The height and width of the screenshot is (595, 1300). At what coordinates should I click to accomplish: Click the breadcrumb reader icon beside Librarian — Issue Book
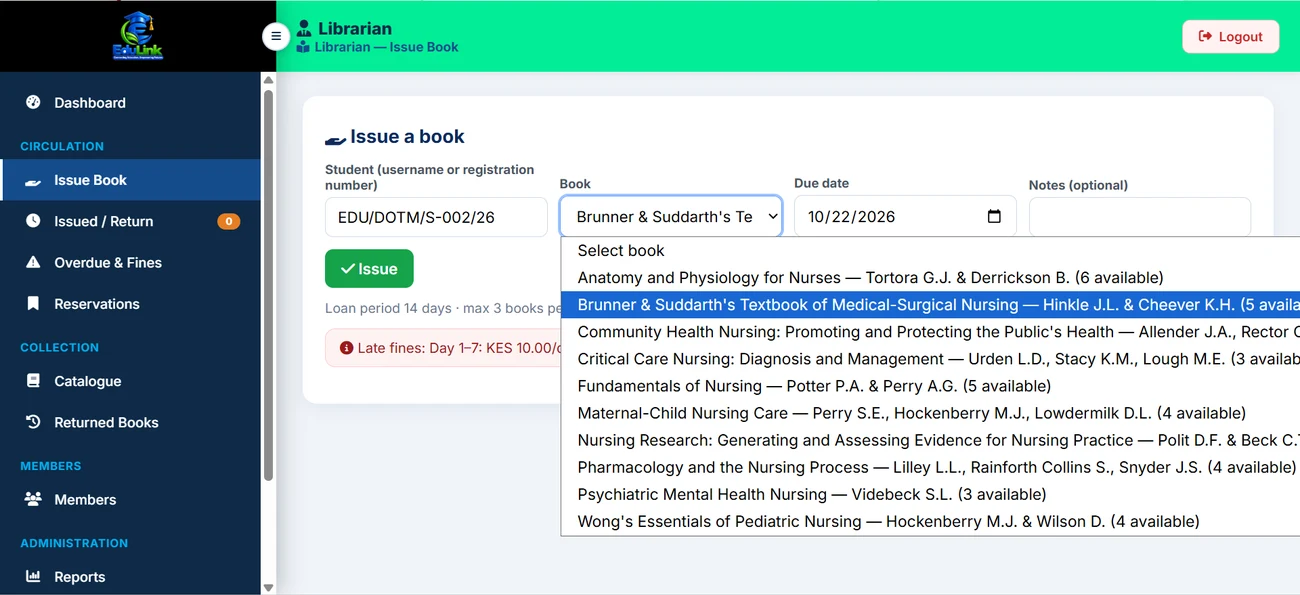pyautogui.click(x=303, y=47)
